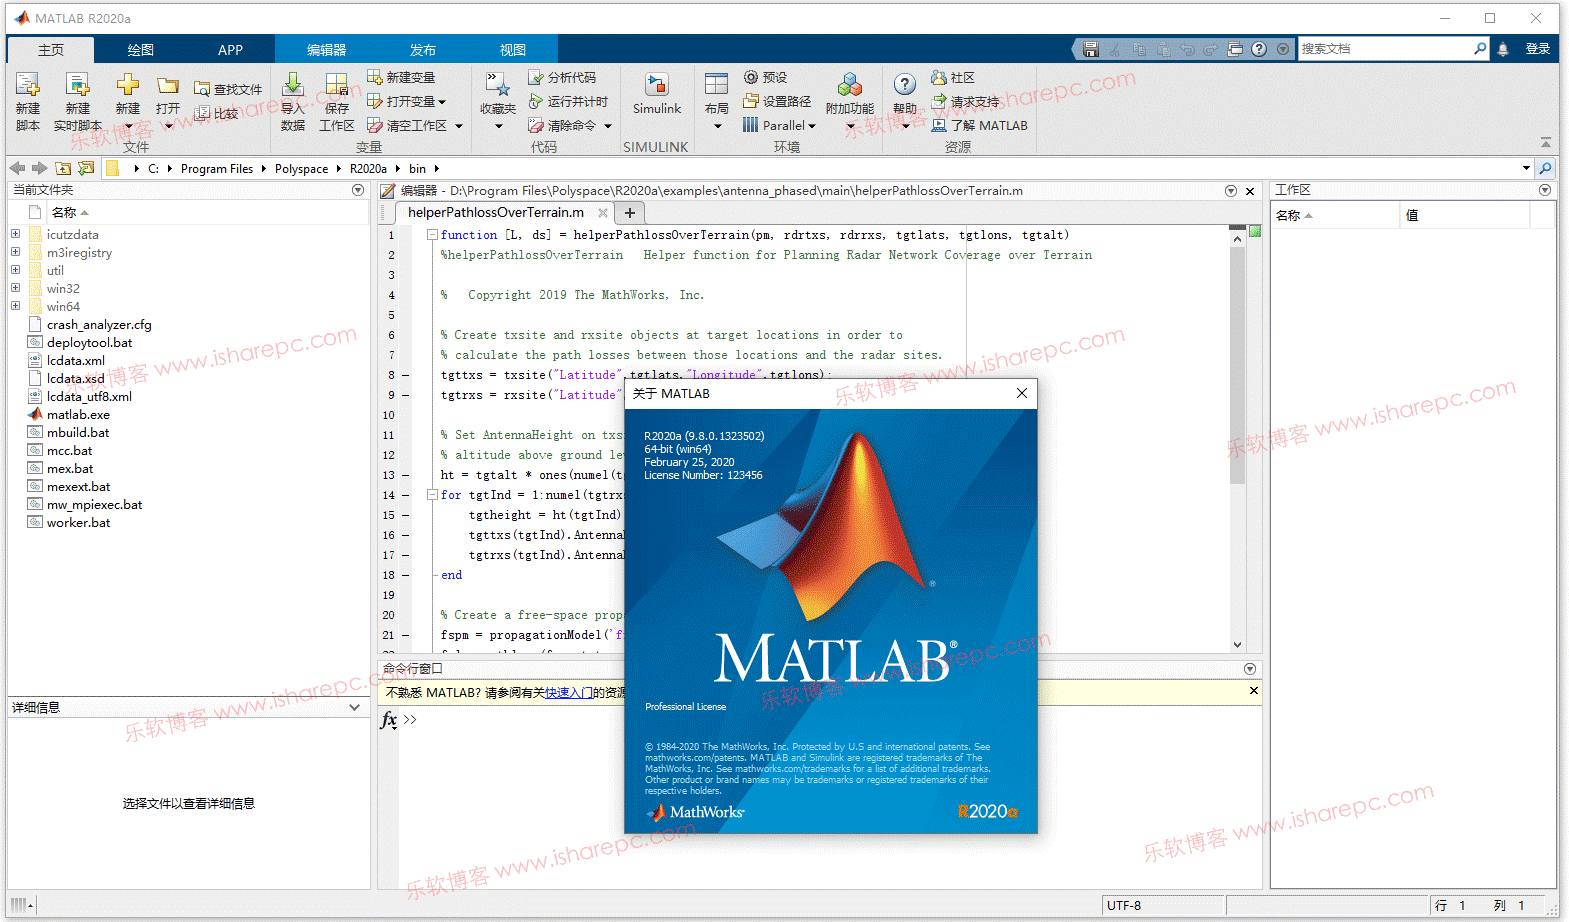The width and height of the screenshot is (1569, 922).
Task: Click 查找文件 find files button
Action: pyautogui.click(x=229, y=89)
